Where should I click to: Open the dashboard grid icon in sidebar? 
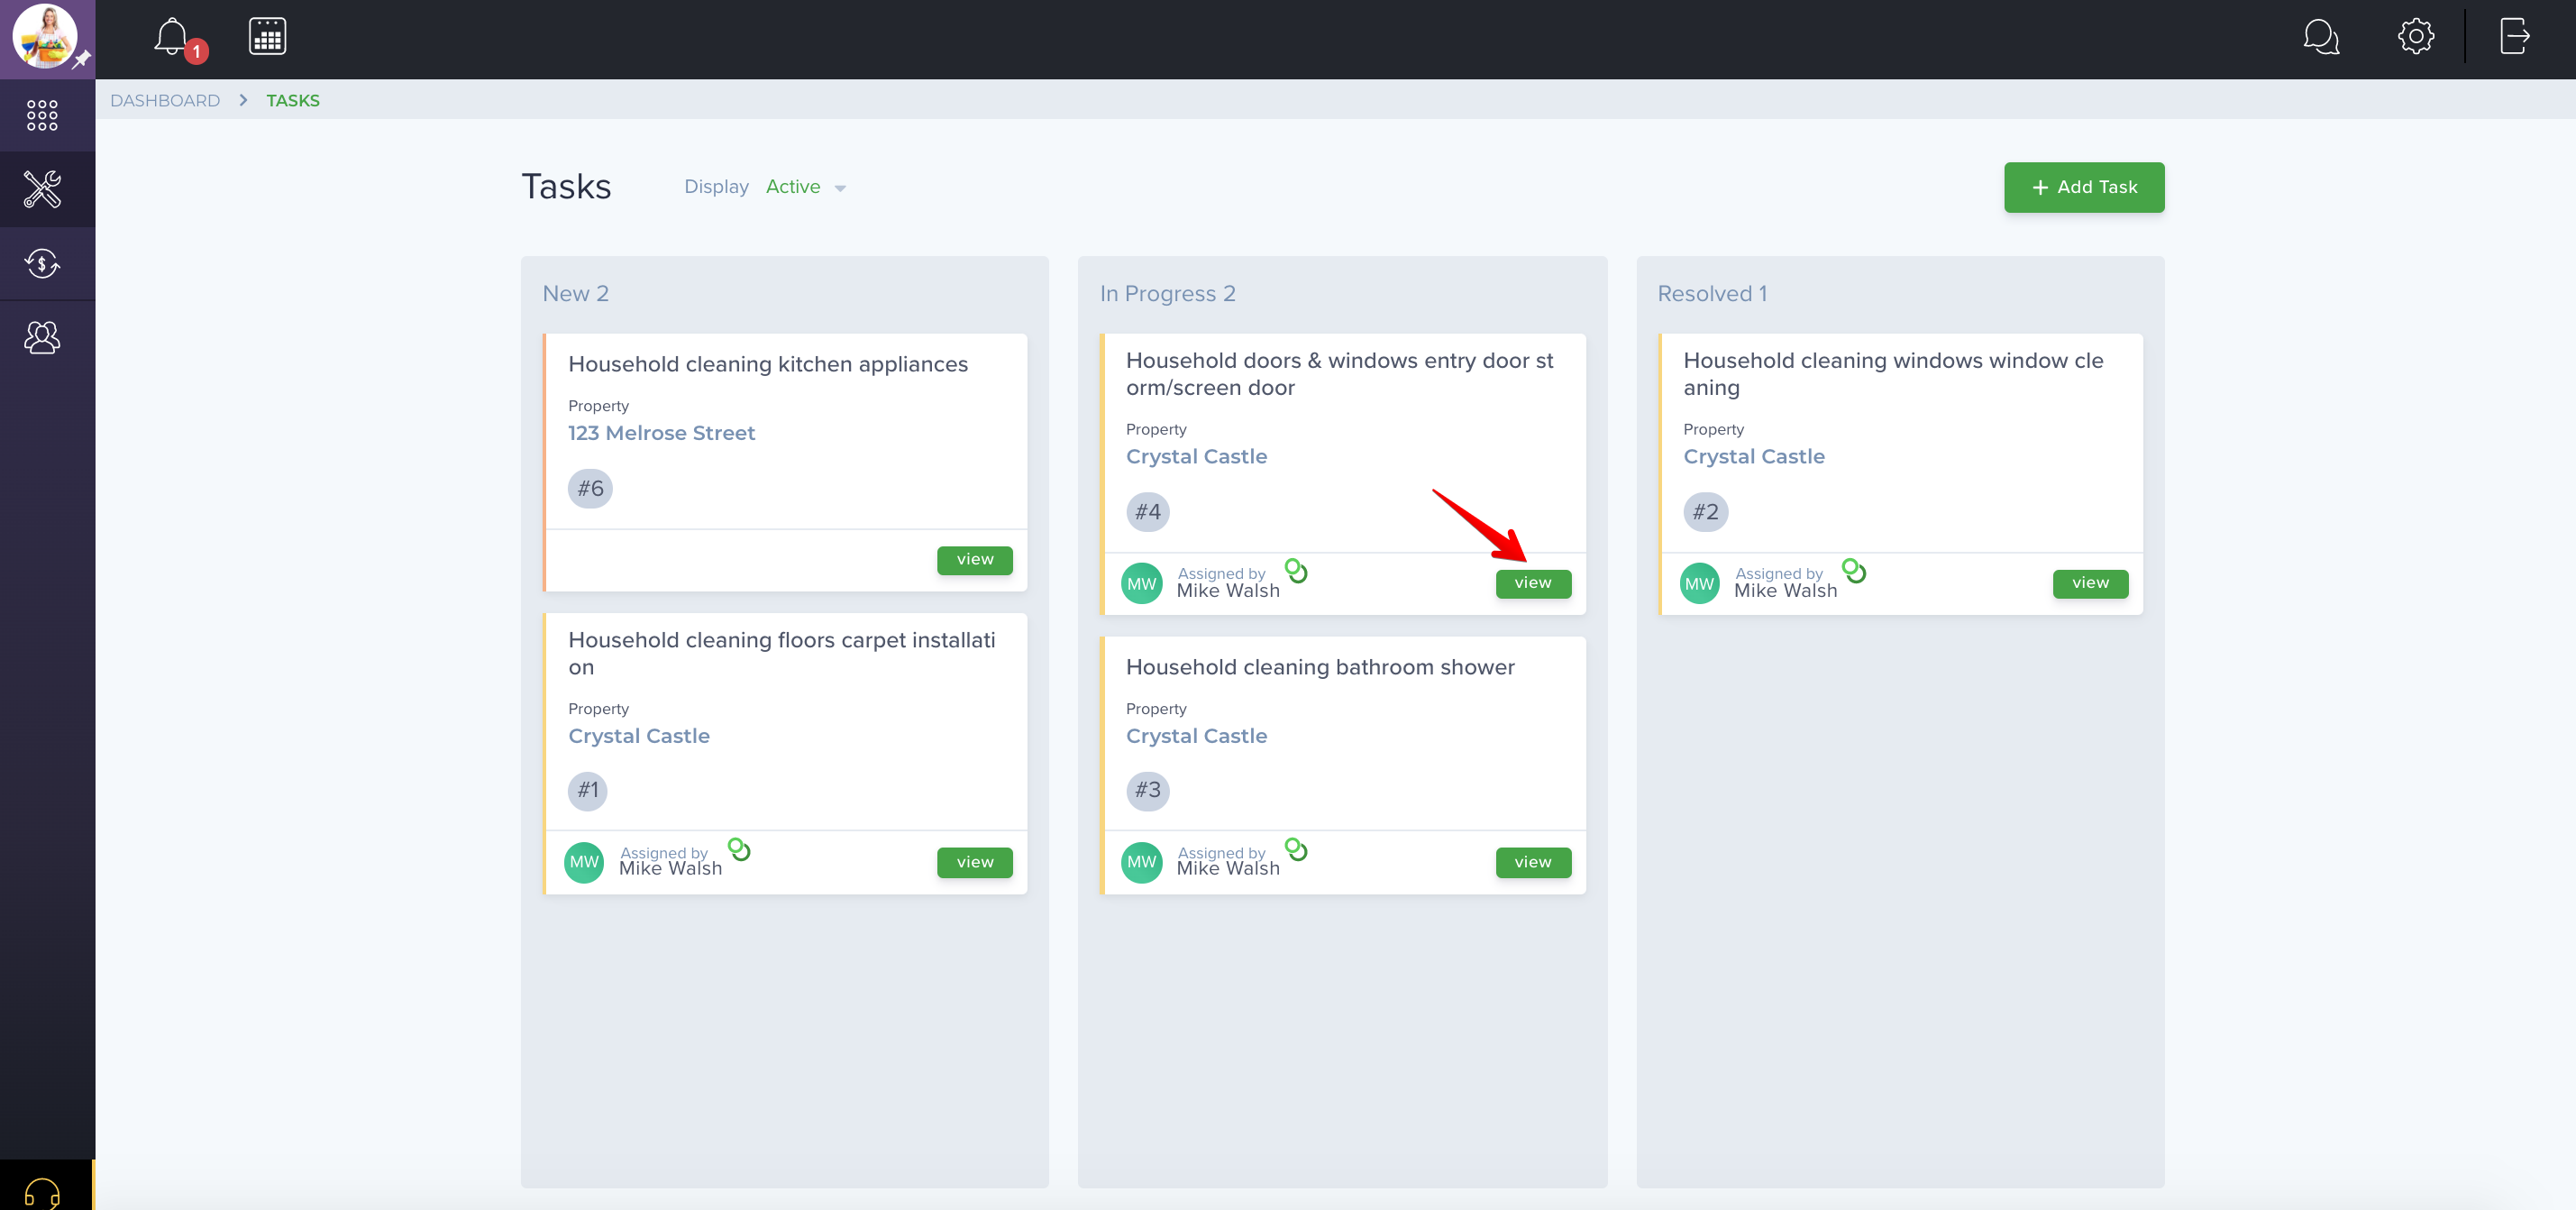pos(42,115)
